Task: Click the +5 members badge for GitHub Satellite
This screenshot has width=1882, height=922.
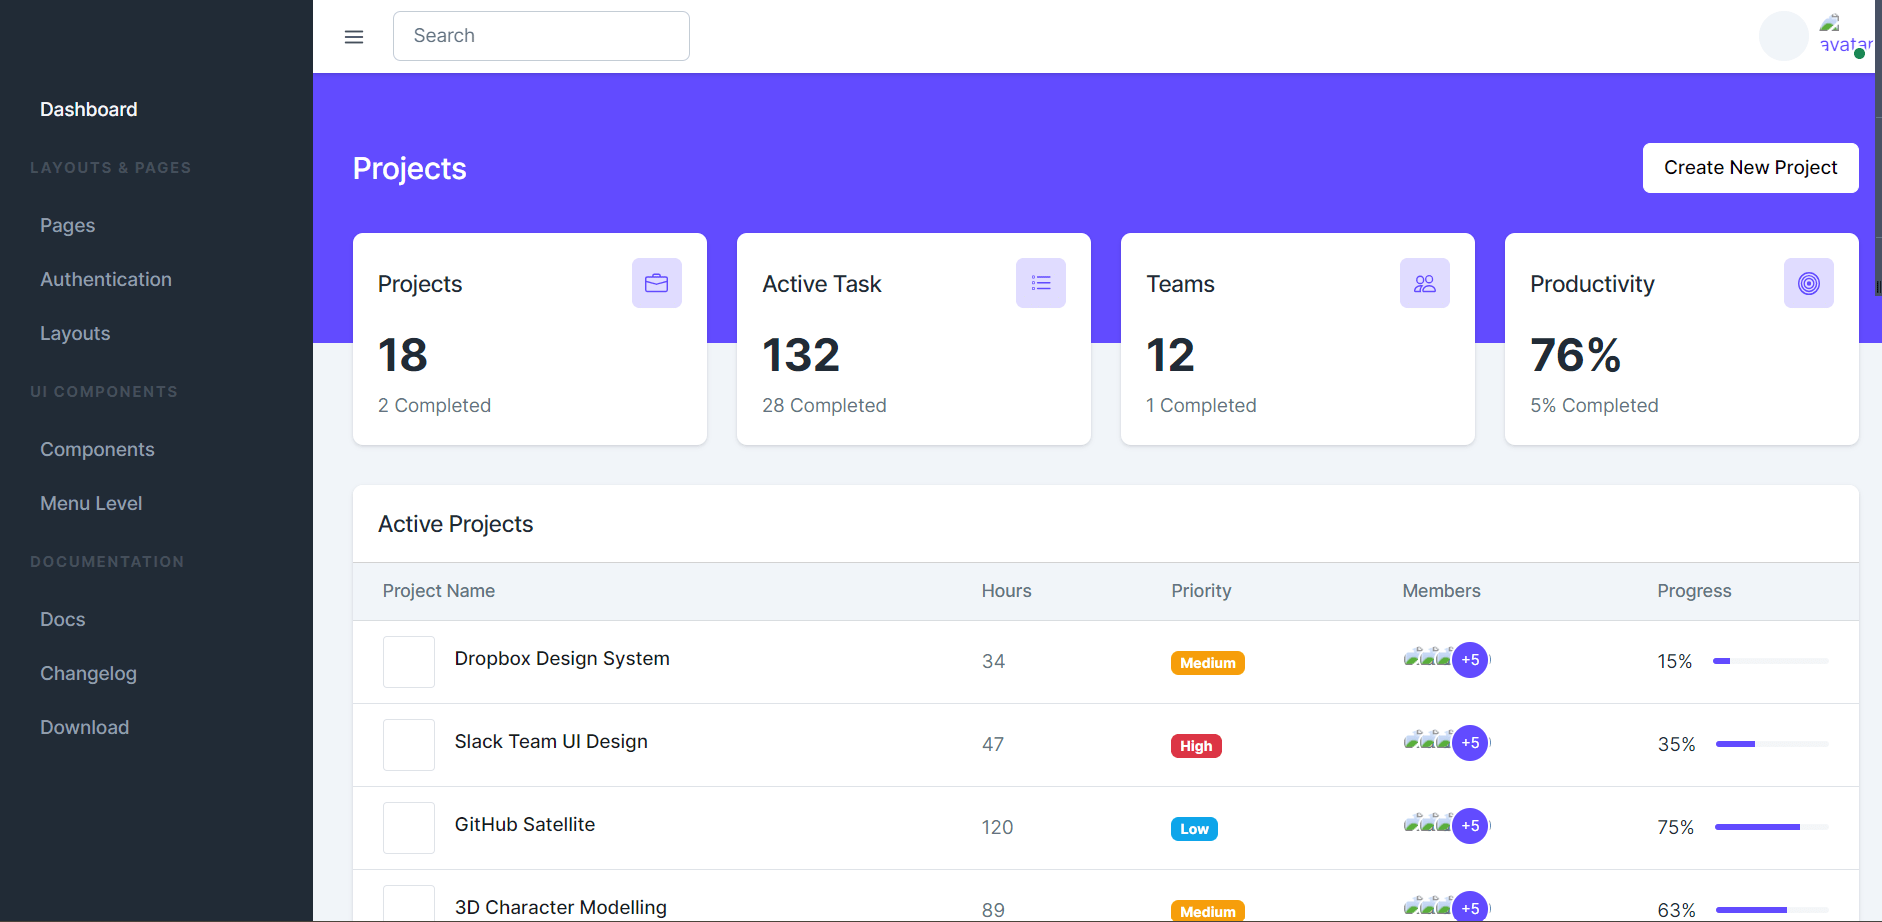Action: point(1470,826)
